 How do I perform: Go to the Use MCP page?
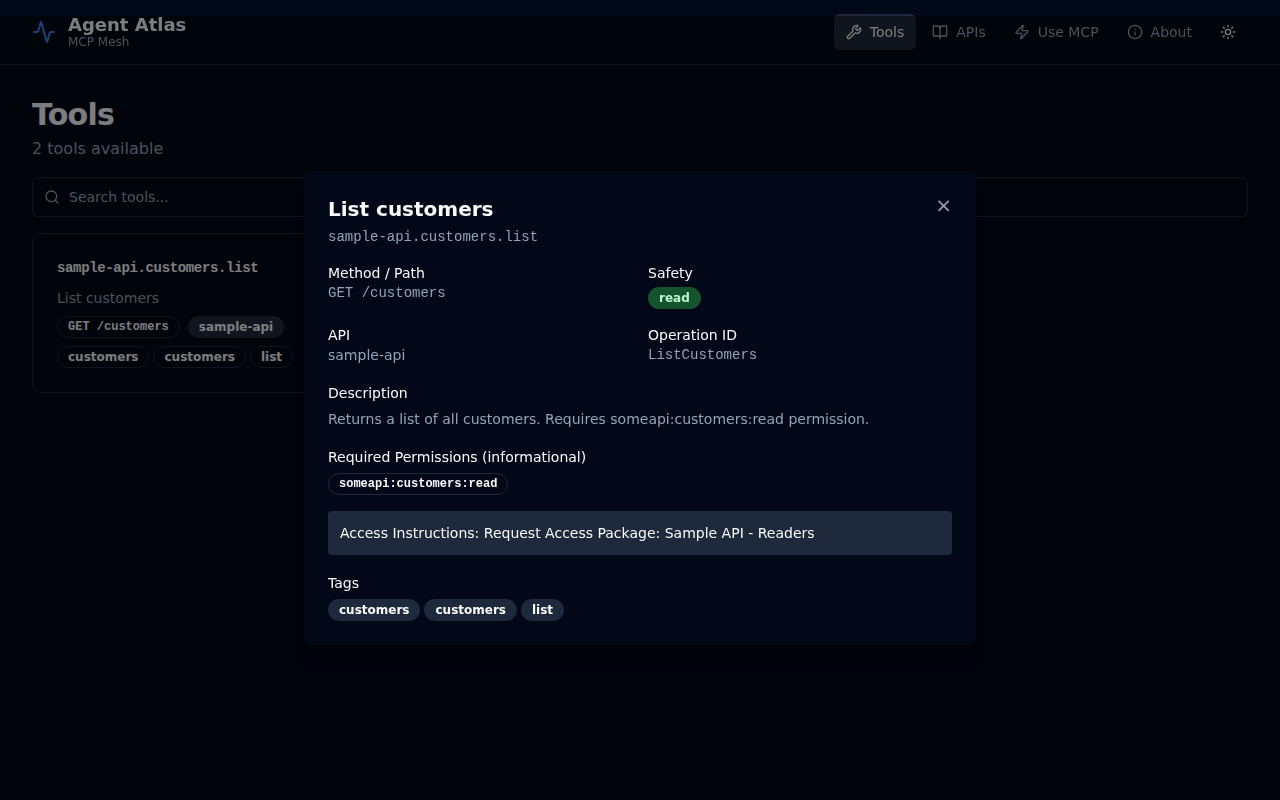click(1056, 32)
